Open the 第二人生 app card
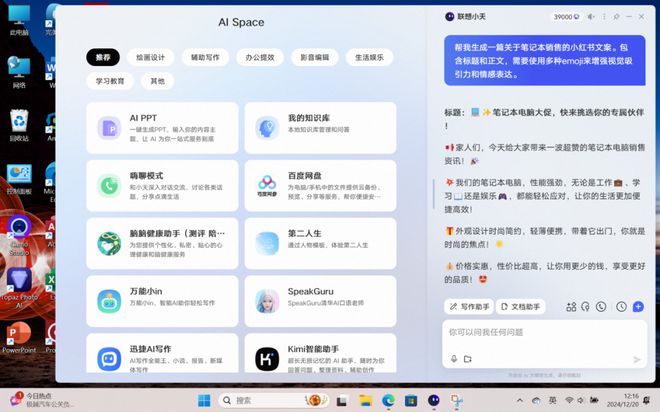The width and height of the screenshot is (660, 412). tap(320, 243)
